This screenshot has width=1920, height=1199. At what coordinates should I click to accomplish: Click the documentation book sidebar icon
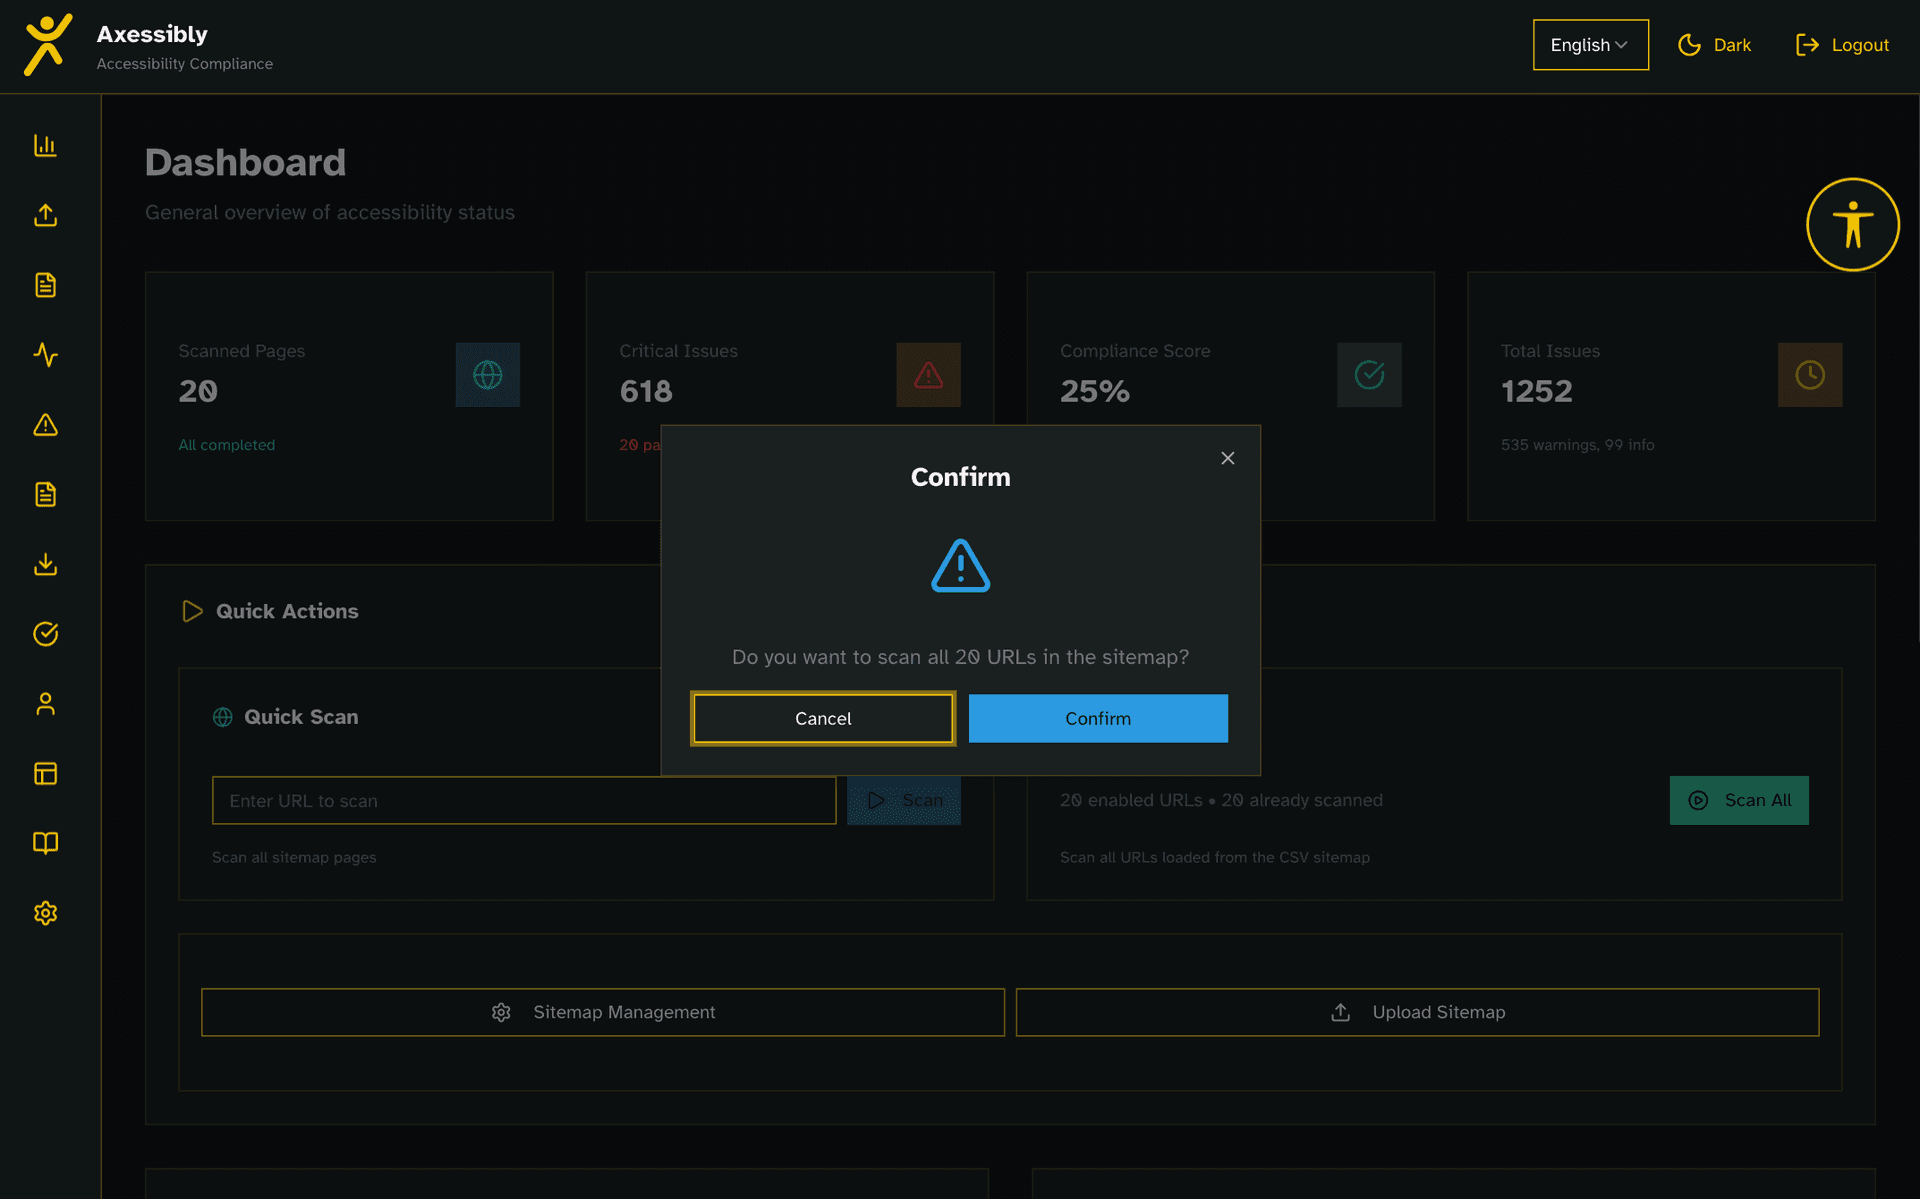pos(45,843)
